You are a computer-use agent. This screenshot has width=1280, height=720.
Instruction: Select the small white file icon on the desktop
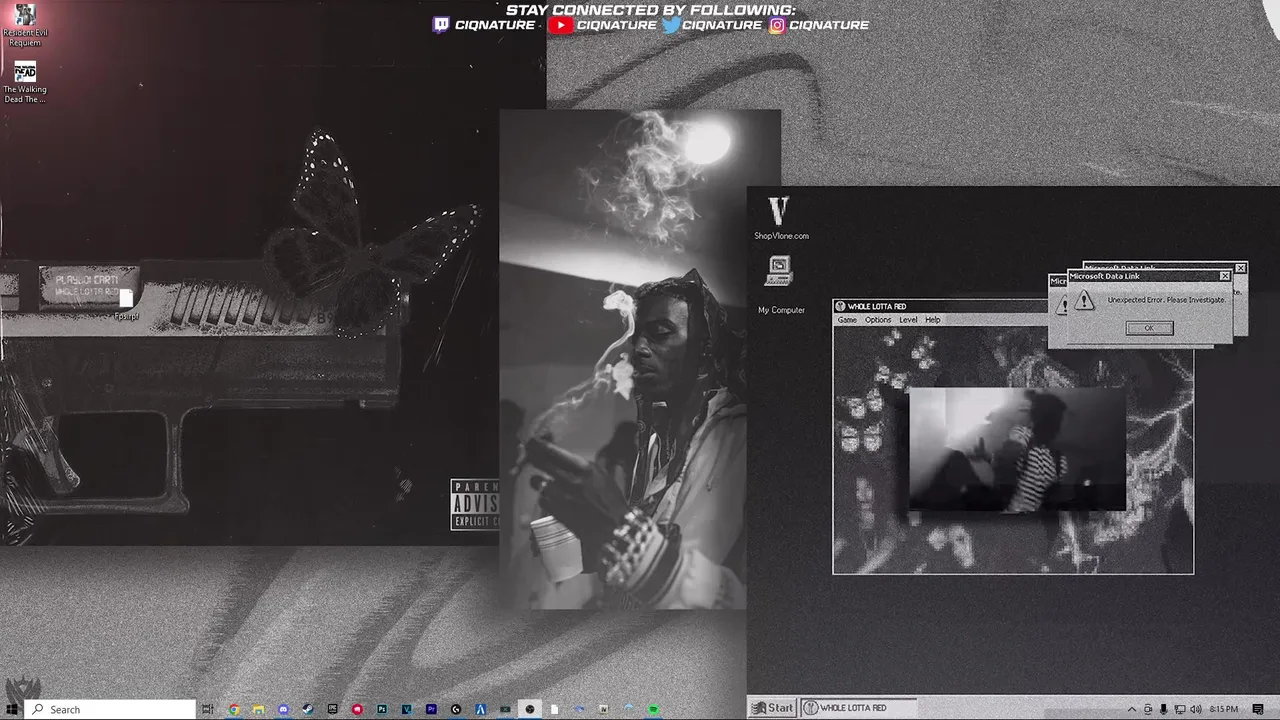pos(126,299)
